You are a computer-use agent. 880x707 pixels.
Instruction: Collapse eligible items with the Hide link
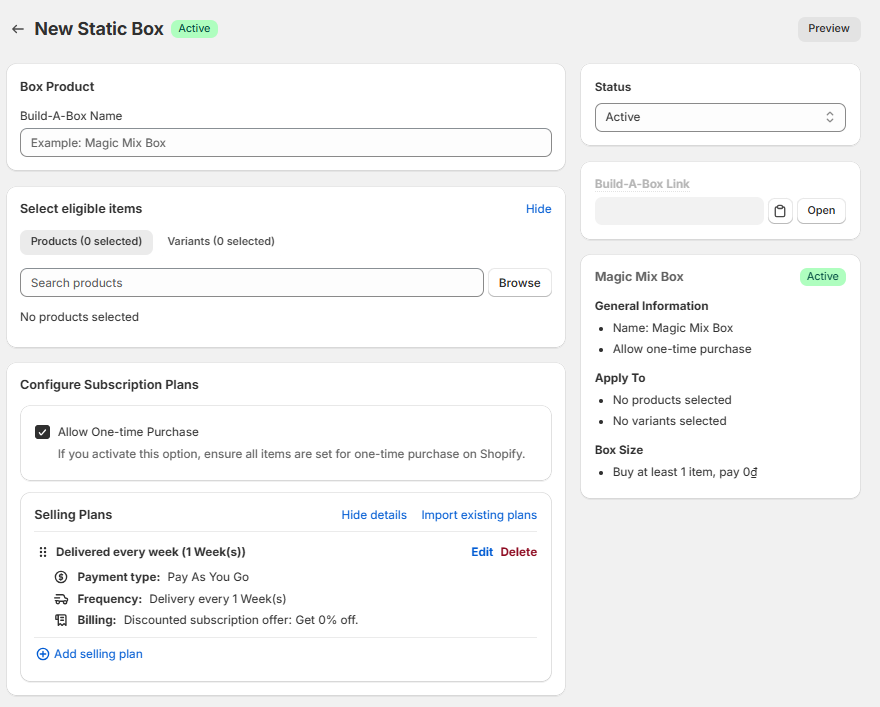(538, 209)
